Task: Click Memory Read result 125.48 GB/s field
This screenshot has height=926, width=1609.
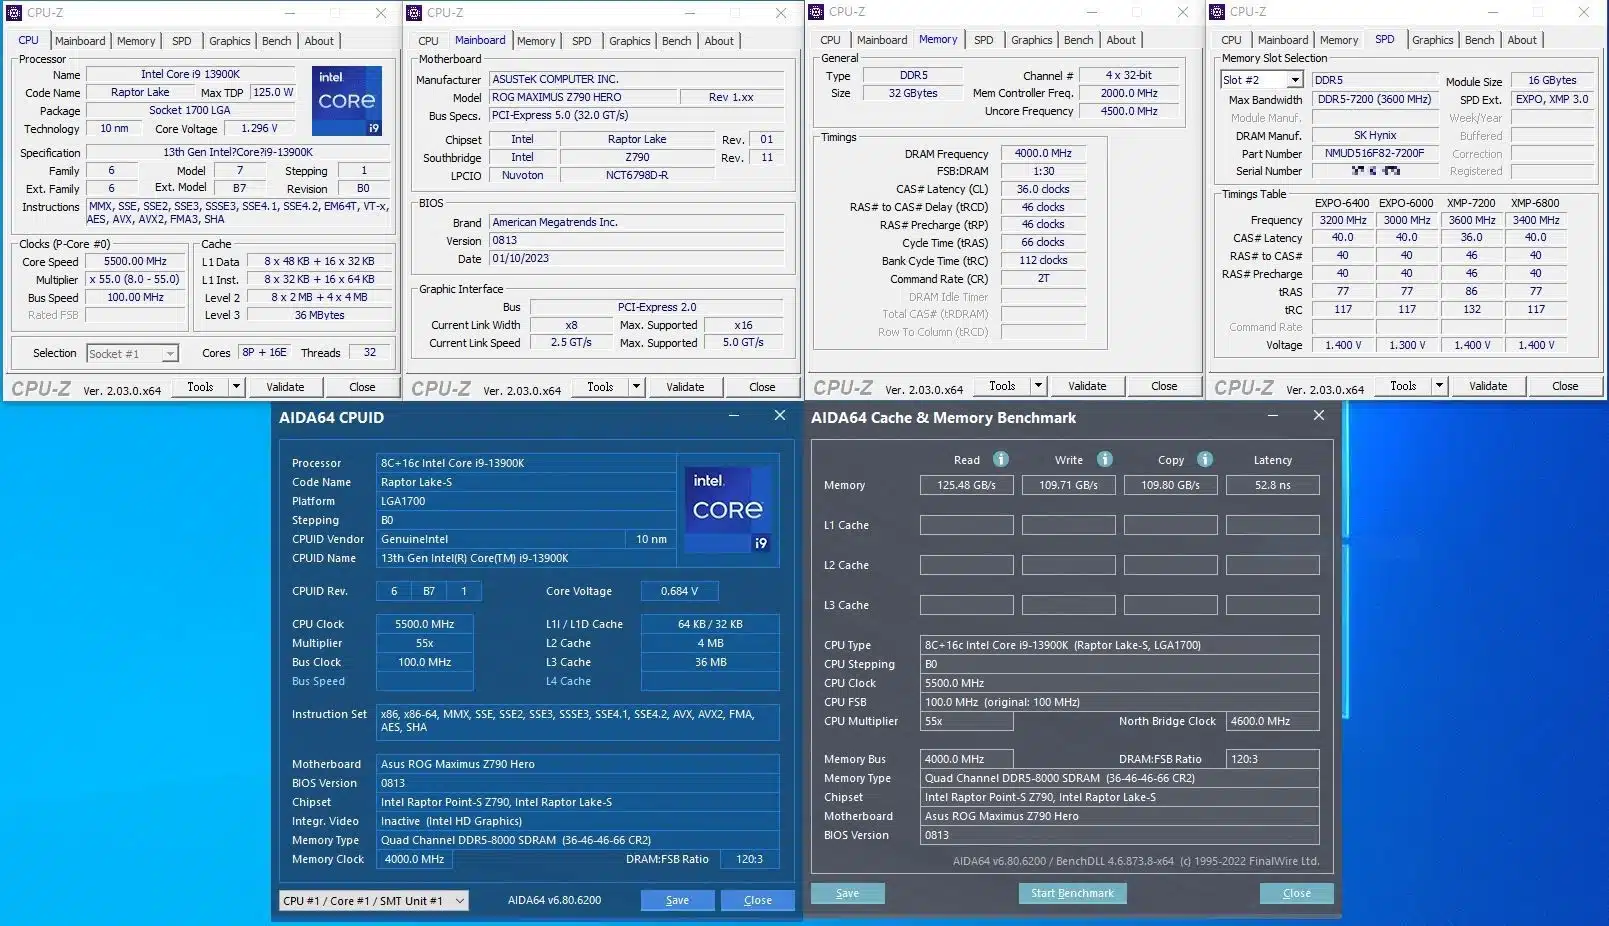Action: click(966, 485)
